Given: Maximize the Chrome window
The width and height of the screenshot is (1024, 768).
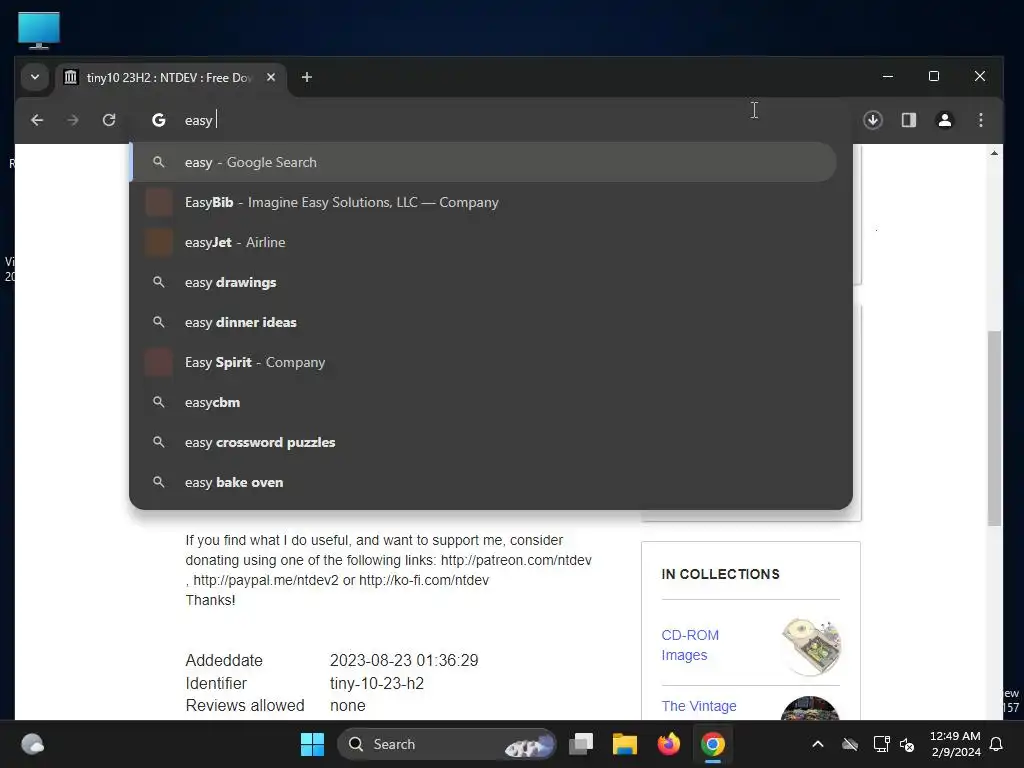Looking at the screenshot, I should coord(934,76).
